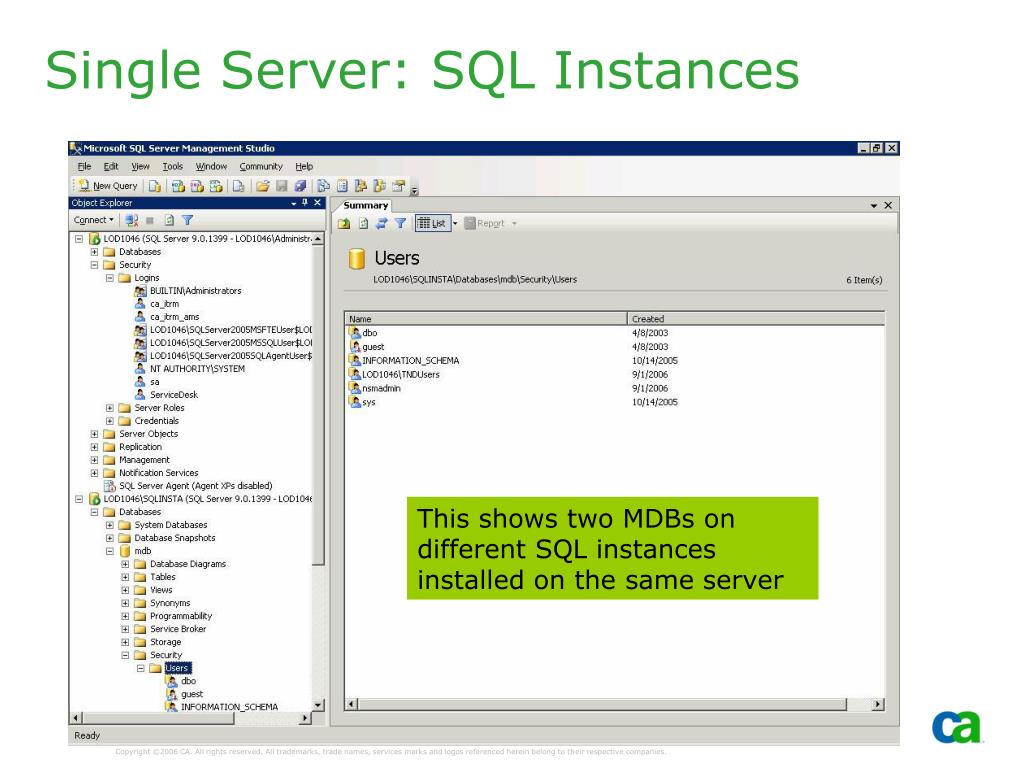
Task: Select the Service Broker folder
Action: tap(178, 629)
